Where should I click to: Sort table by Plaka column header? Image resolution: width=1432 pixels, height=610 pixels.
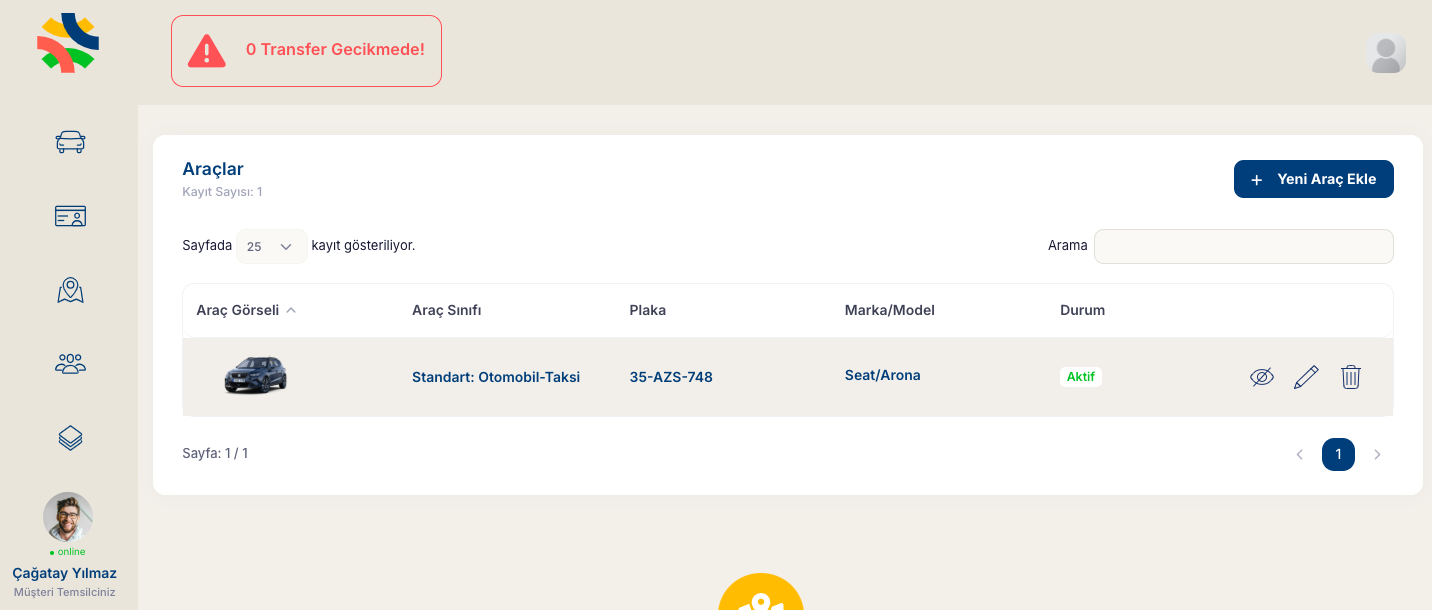point(647,310)
